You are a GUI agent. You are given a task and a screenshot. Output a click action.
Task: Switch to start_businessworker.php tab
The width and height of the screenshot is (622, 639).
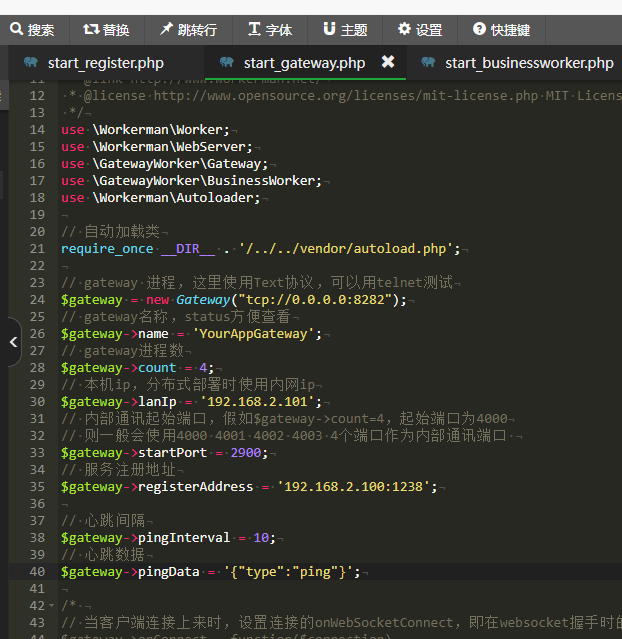pyautogui.click(x=529, y=63)
